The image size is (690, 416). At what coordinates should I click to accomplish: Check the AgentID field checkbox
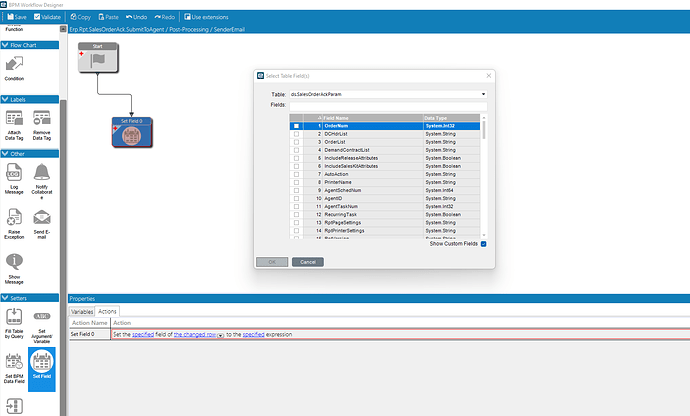(296, 199)
